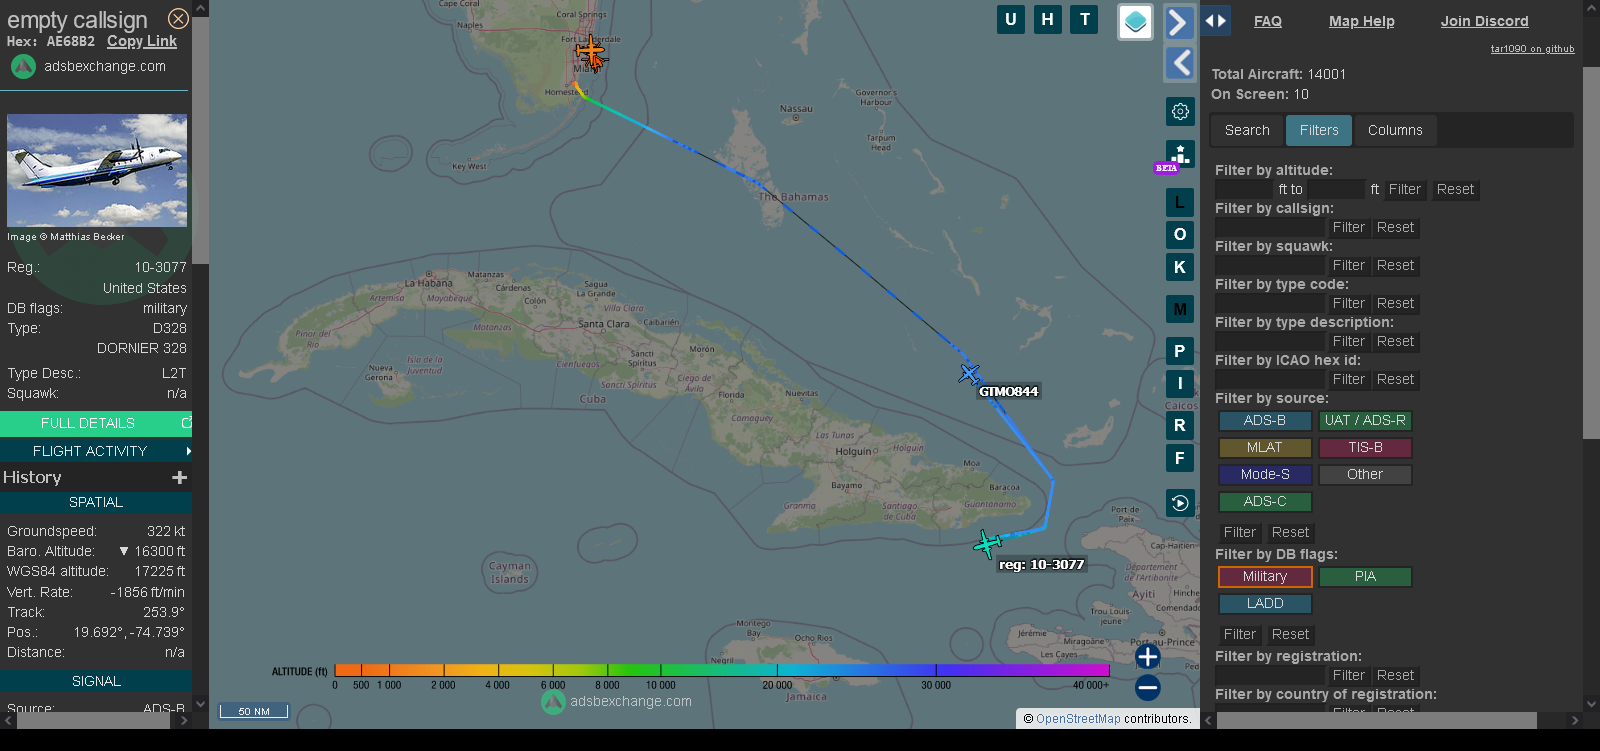Toggle sidebar with the double-arrow icon
Screen dimensions: 1600x751
1215,21
